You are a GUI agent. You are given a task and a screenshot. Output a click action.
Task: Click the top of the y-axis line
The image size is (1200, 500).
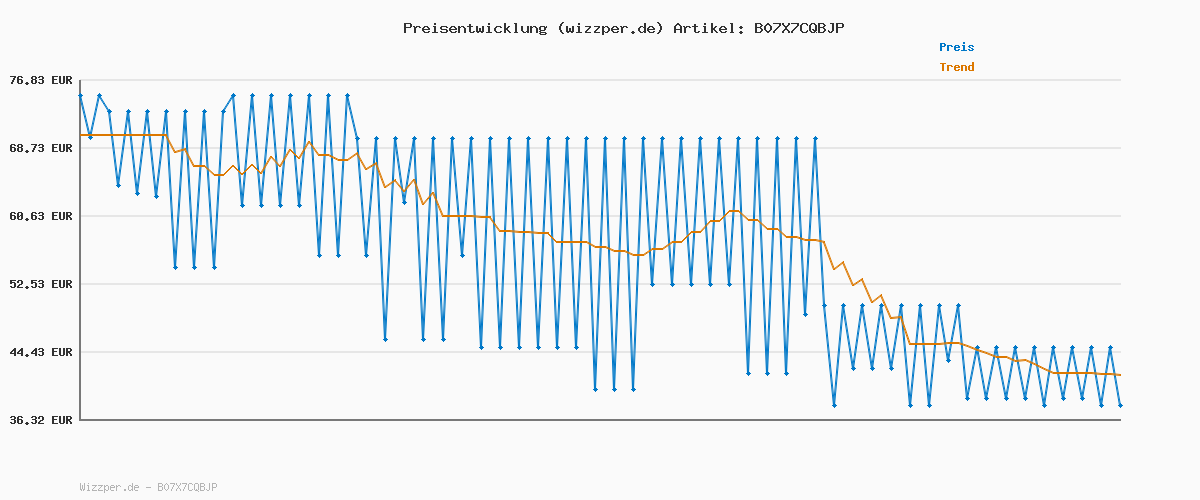point(80,80)
